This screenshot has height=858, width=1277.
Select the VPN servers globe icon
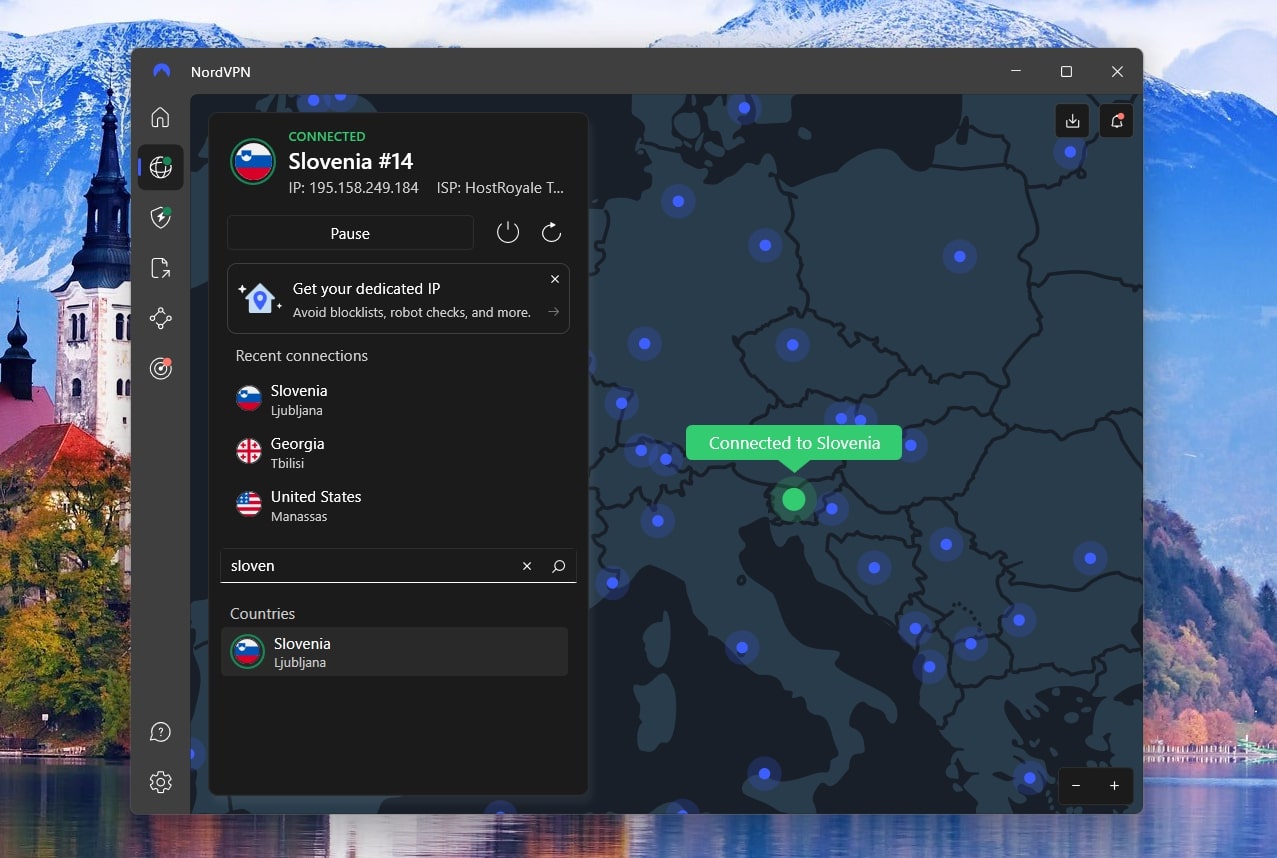point(160,167)
